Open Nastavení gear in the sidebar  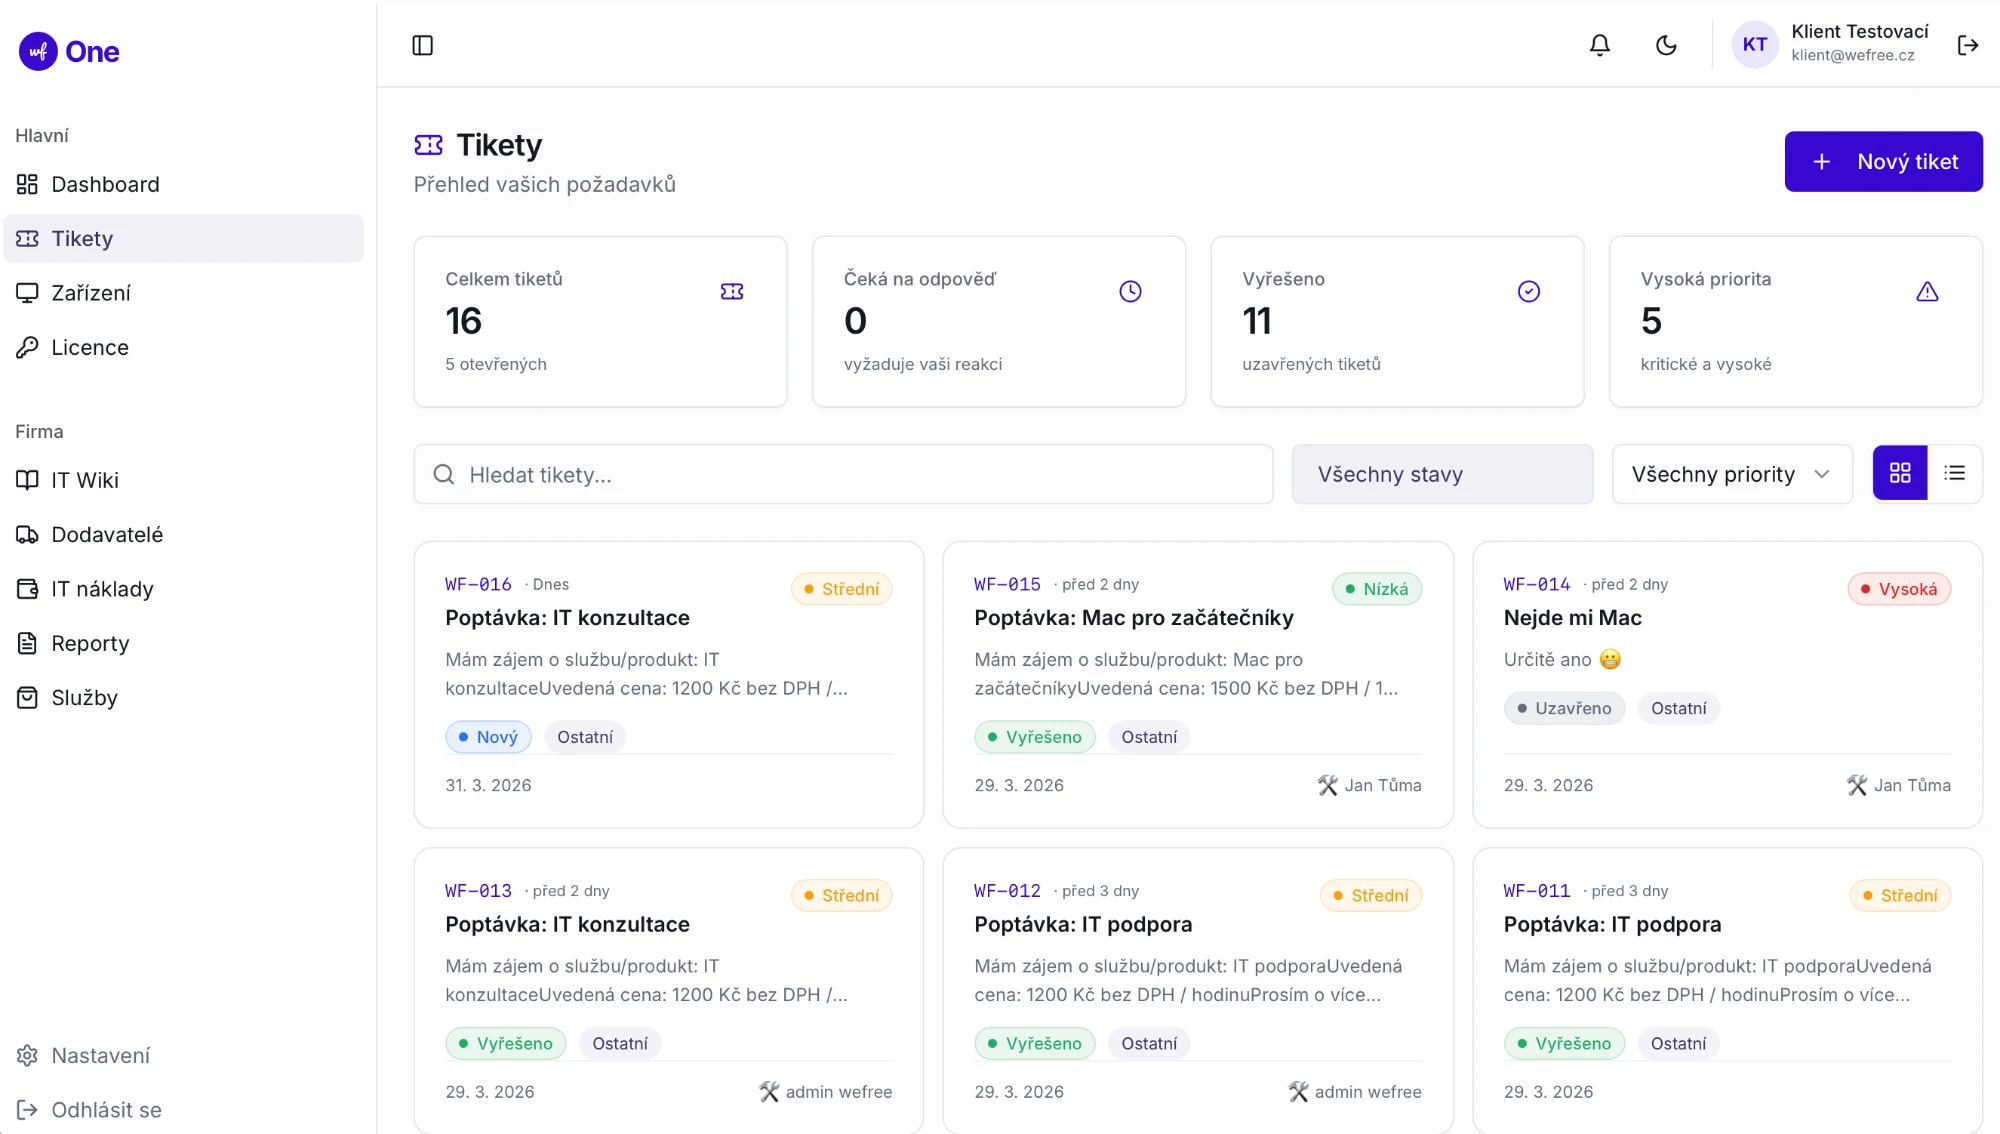[x=184, y=1055]
